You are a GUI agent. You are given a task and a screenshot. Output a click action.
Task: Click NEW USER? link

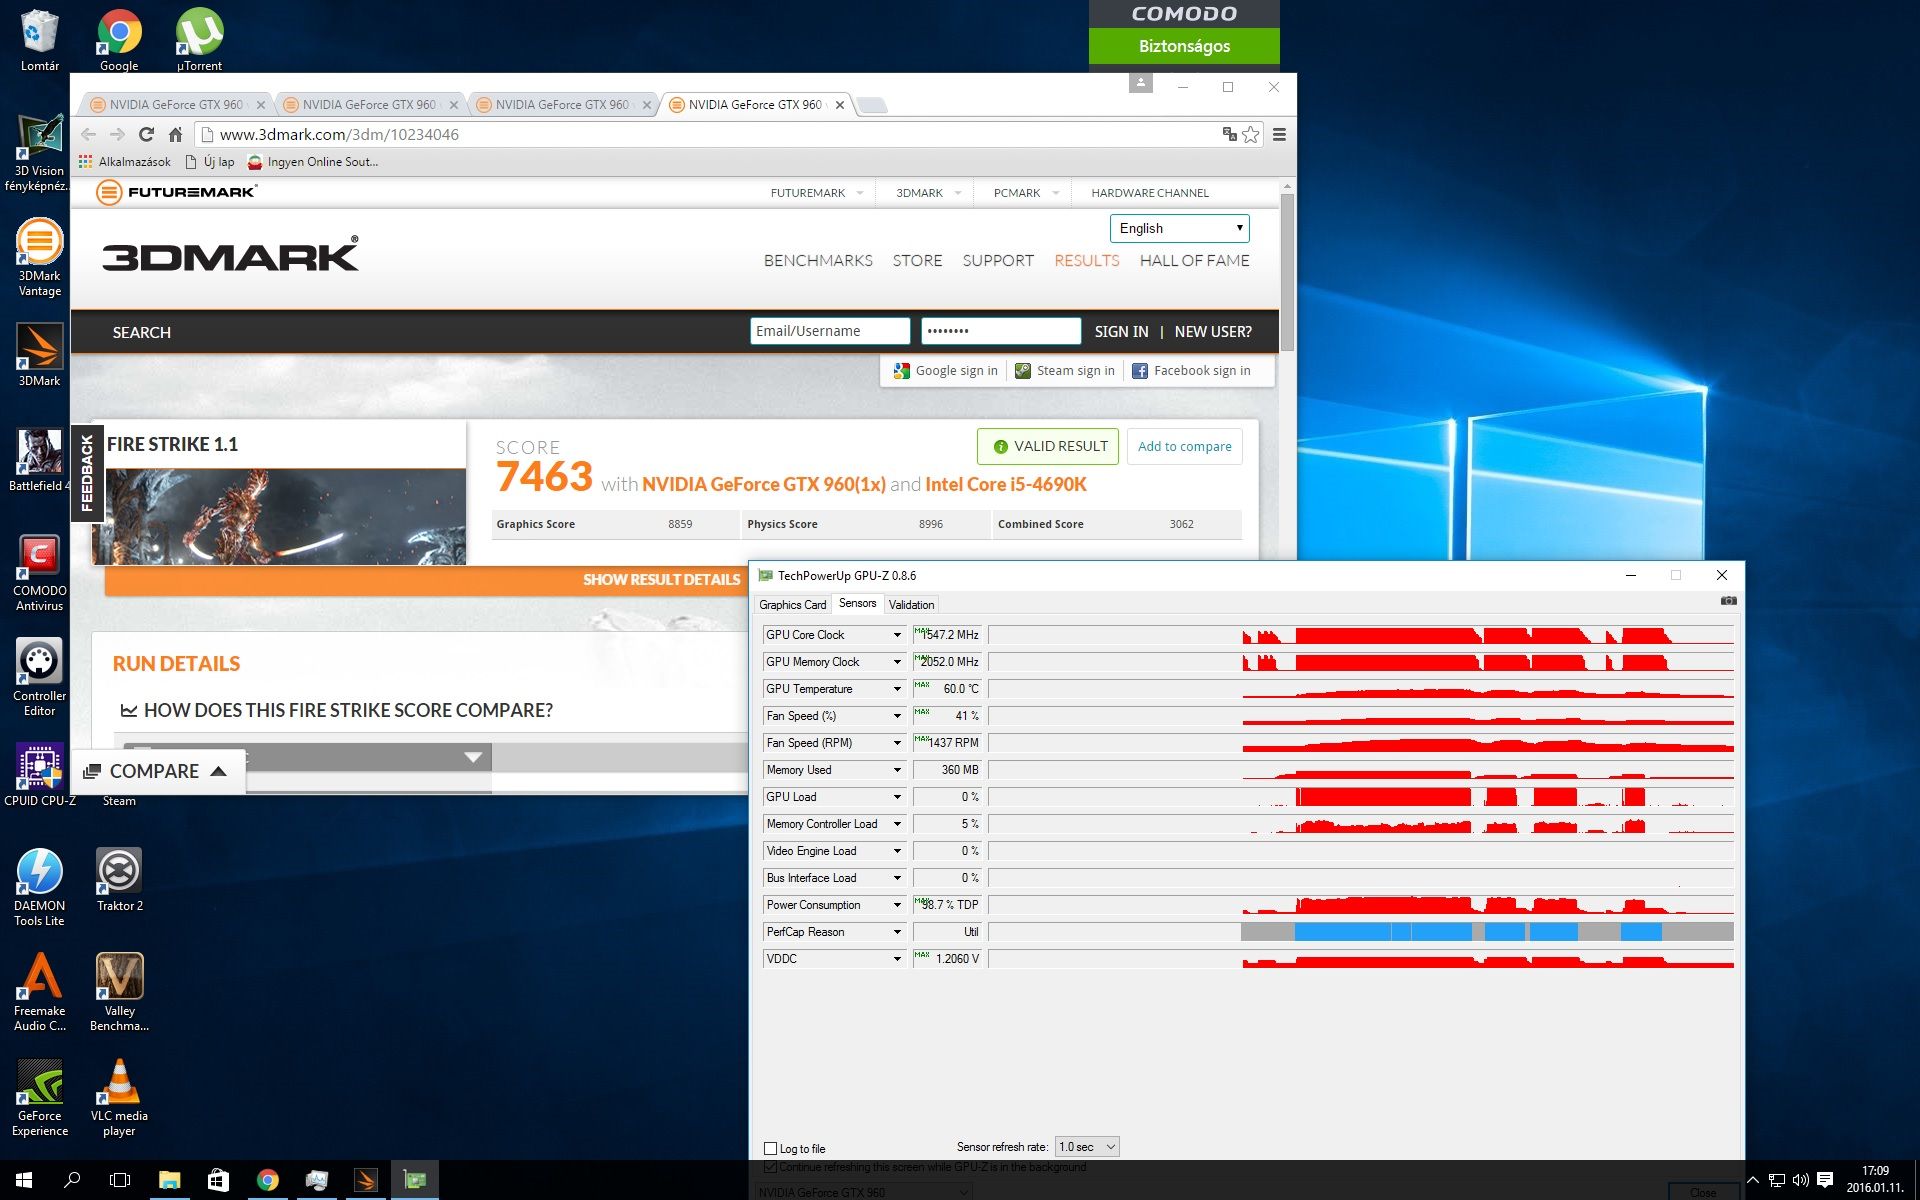coord(1213,332)
